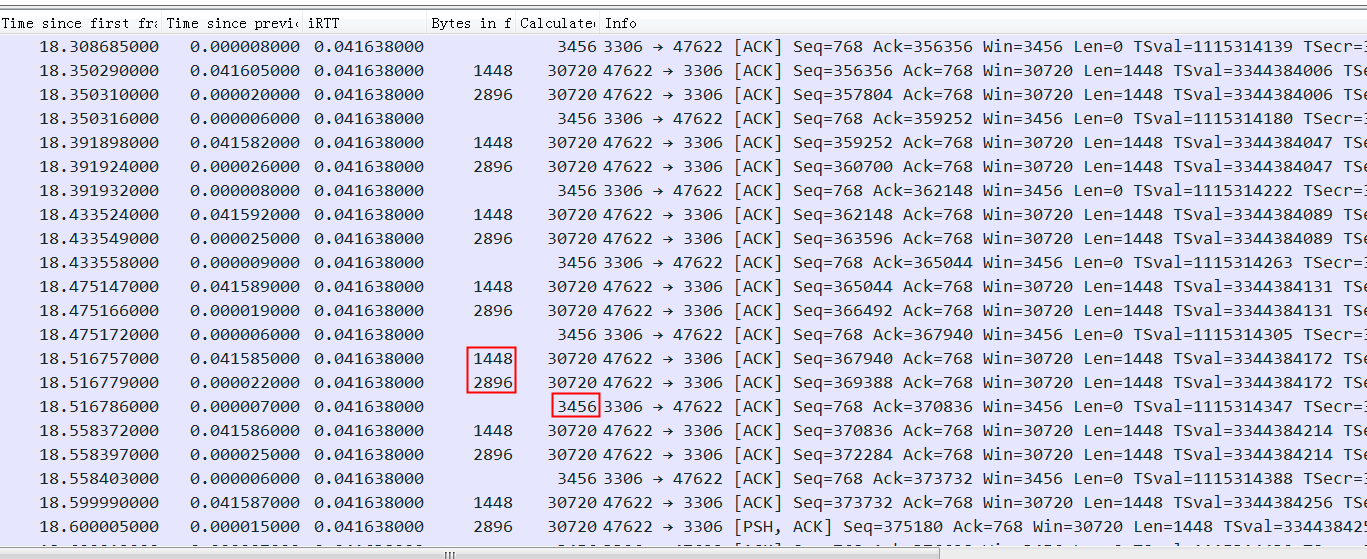This screenshot has height=559, width=1367.
Task: Click the delta time cell 0.041582000
Action: point(245,143)
